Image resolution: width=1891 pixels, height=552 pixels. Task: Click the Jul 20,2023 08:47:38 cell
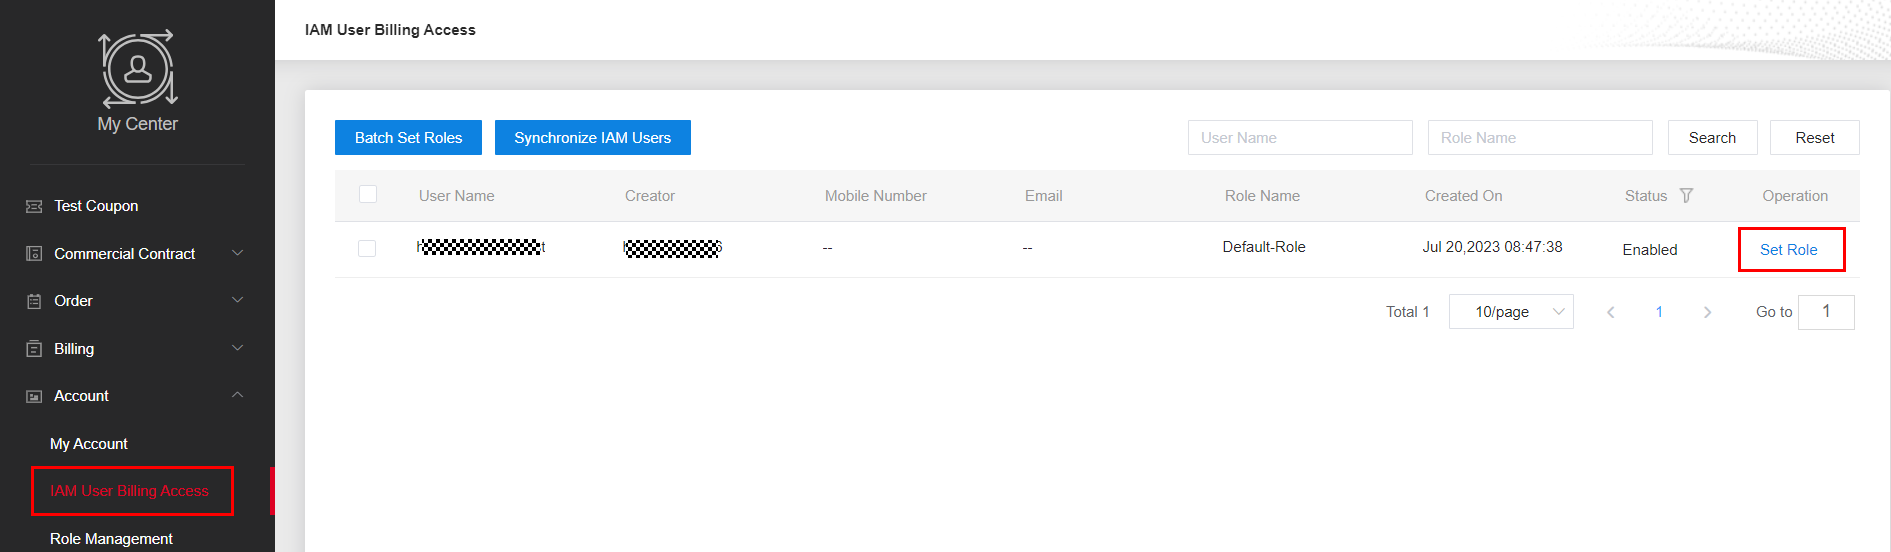pyautogui.click(x=1492, y=247)
